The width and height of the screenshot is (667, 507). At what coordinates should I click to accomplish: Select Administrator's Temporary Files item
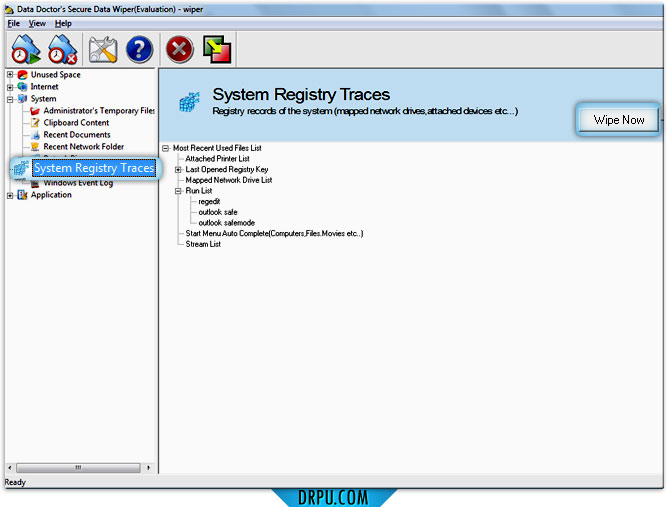[x=99, y=111]
